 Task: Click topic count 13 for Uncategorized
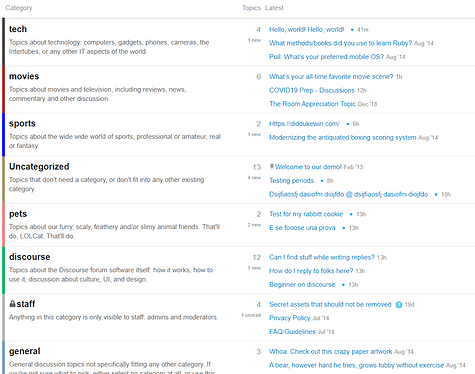coord(257,167)
